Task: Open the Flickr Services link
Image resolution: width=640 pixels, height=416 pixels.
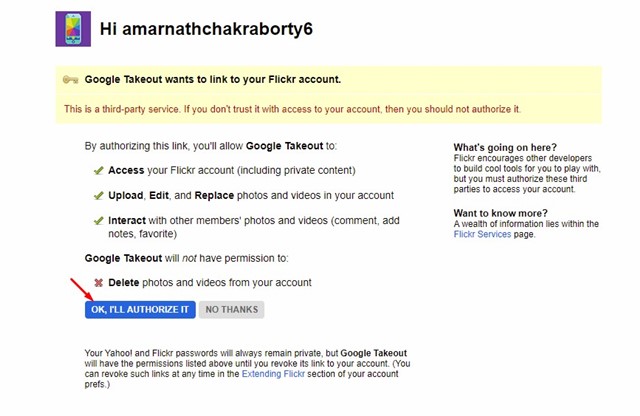Action: click(x=482, y=234)
